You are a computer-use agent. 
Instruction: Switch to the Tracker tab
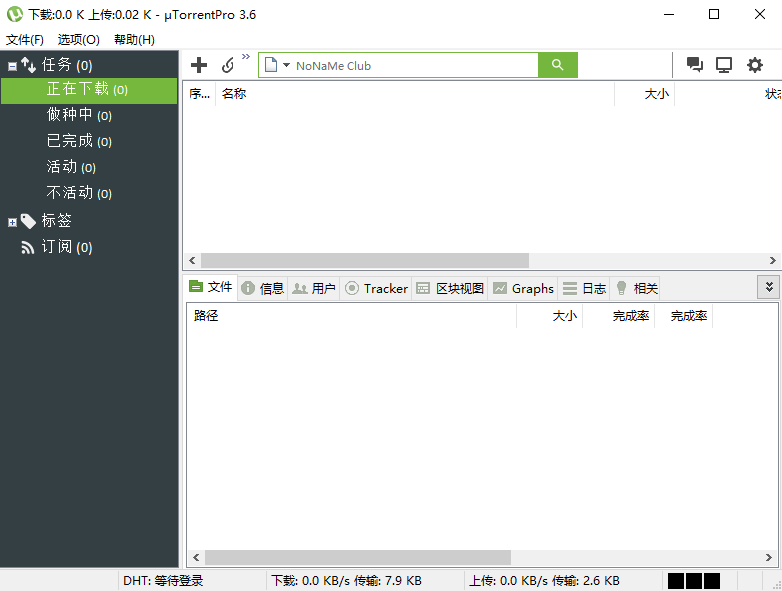tap(376, 288)
